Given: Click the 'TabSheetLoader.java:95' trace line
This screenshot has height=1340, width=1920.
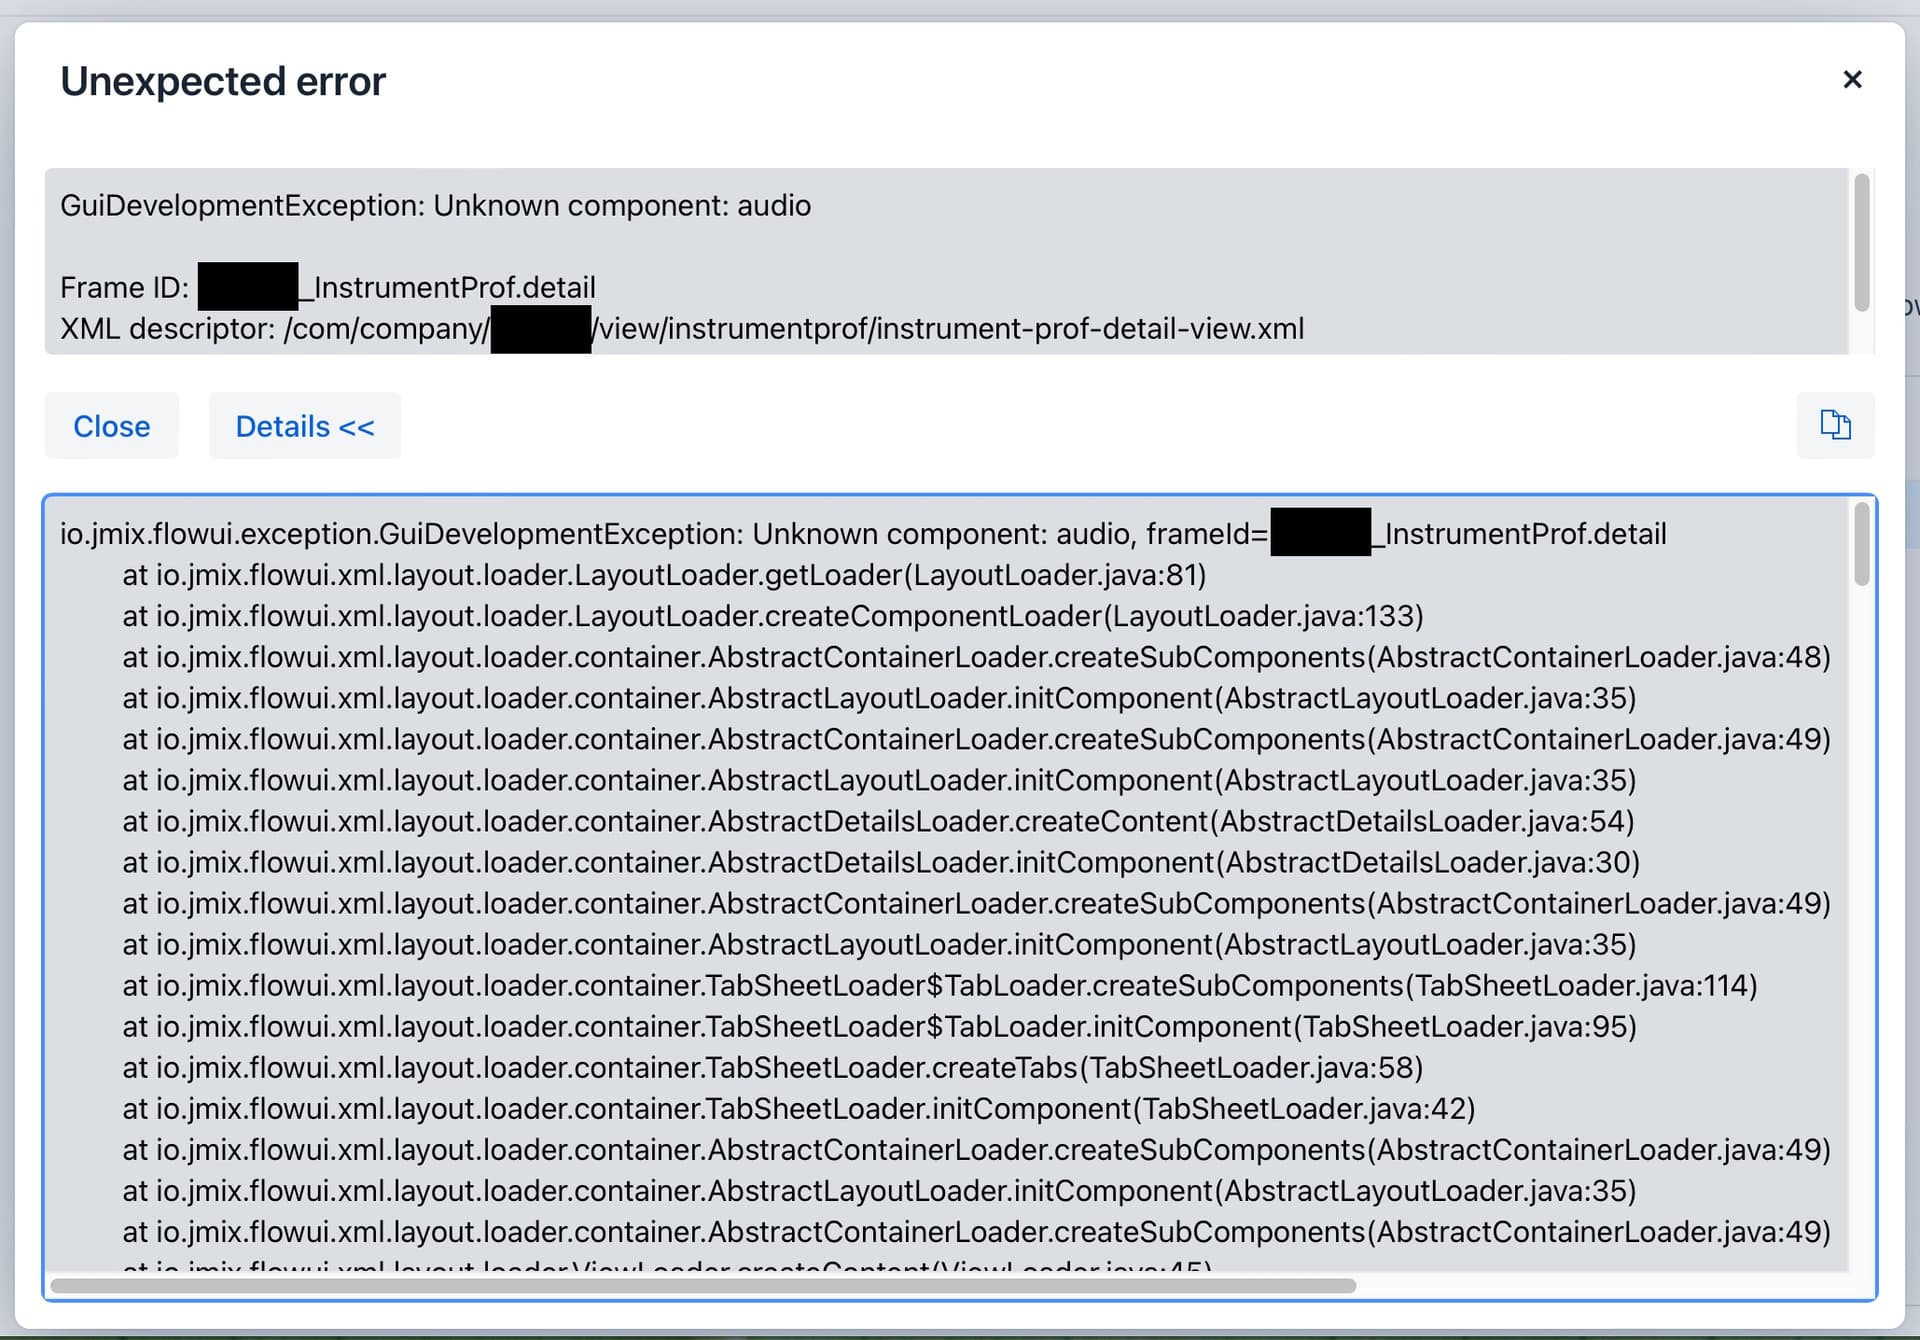Looking at the screenshot, I should pos(880,1027).
